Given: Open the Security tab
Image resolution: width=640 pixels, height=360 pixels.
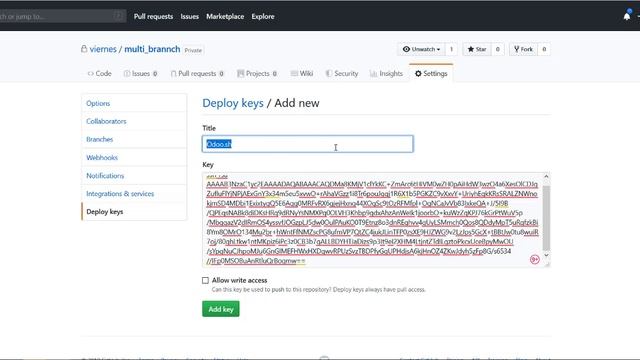Looking at the screenshot, I should tap(342, 73).
